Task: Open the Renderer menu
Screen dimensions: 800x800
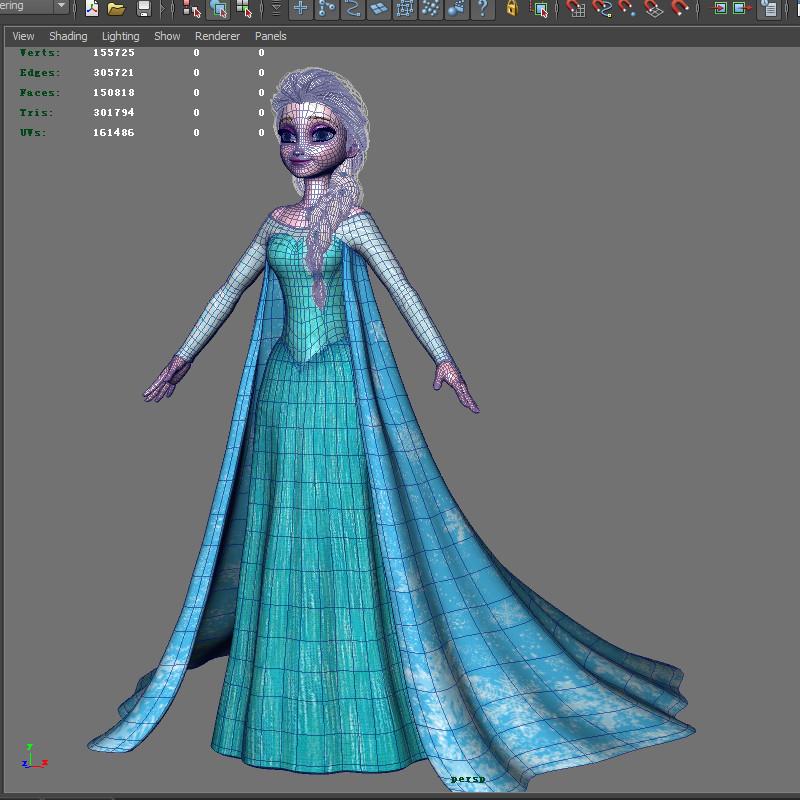Action: (217, 36)
